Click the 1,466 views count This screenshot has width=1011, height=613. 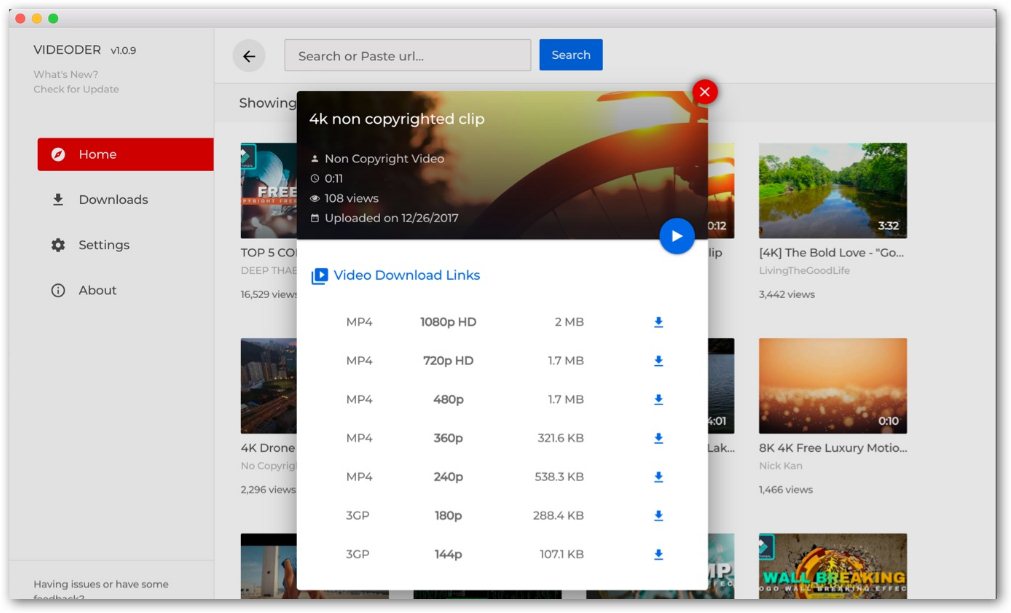pyautogui.click(x=785, y=490)
